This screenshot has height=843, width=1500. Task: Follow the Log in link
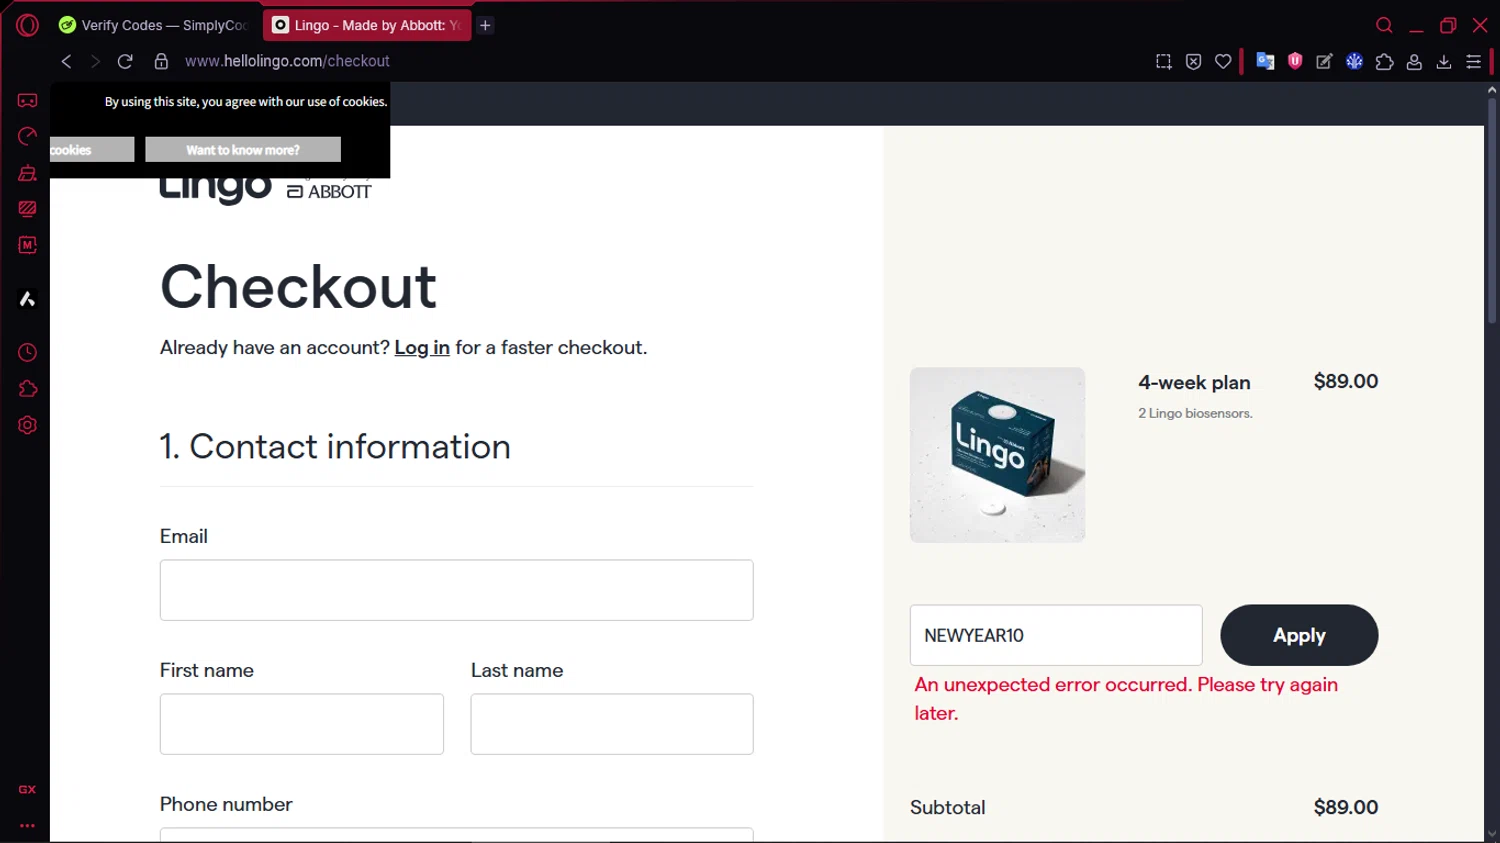click(x=422, y=347)
